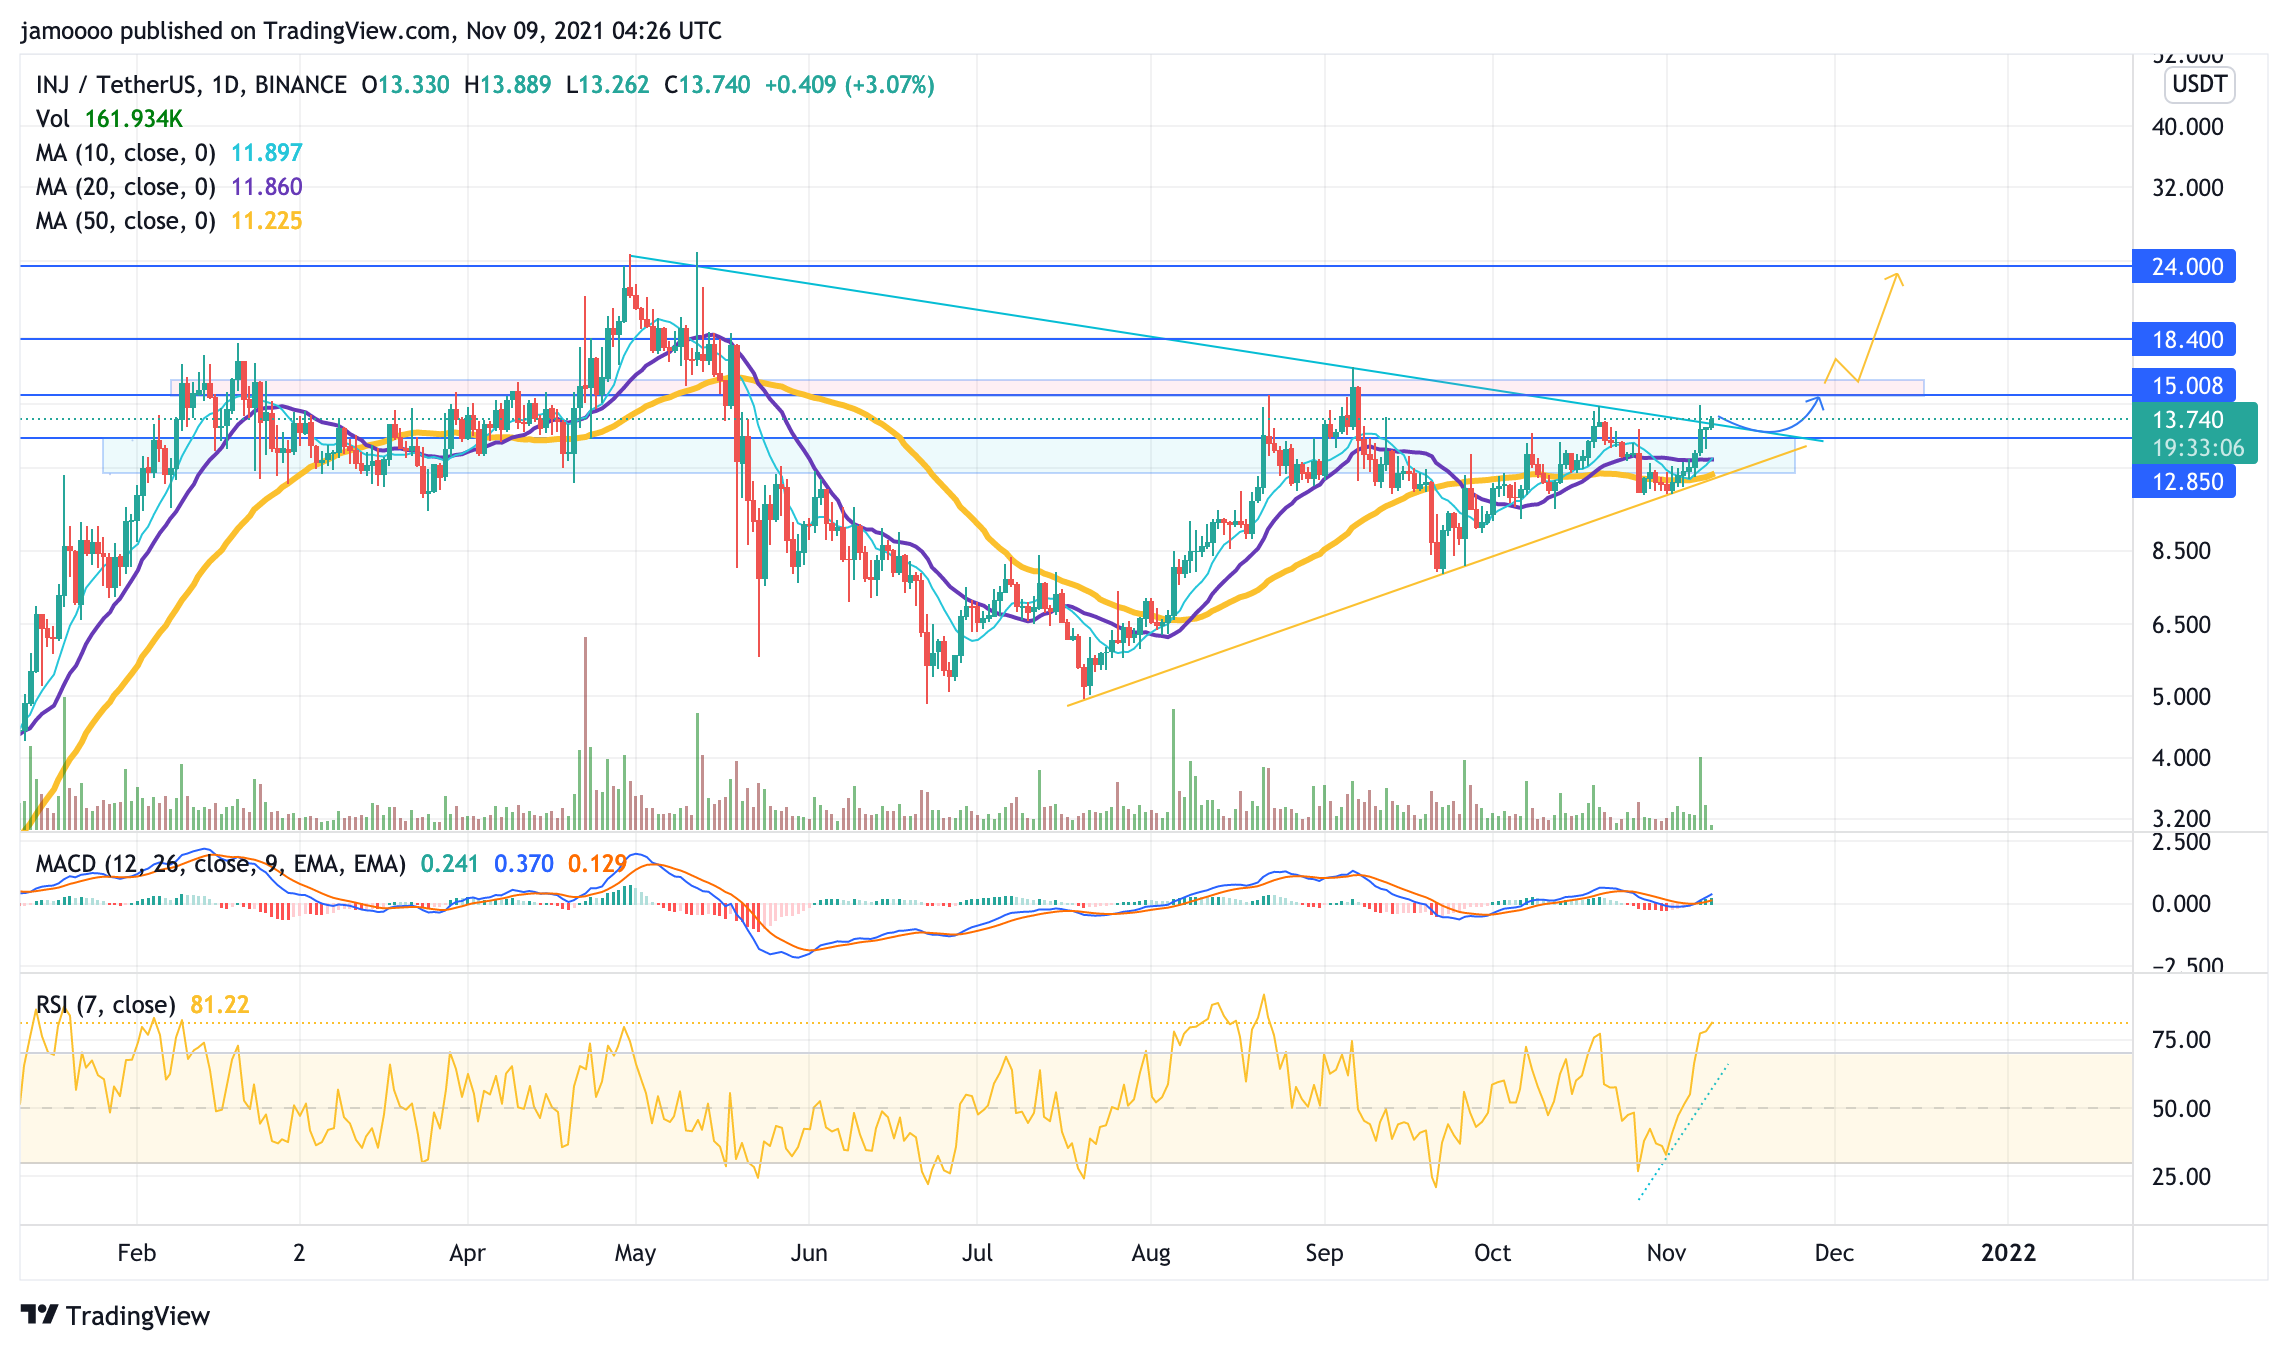2288x1350 pixels.
Task: Click the RSI value 81.22
Action: (220, 1005)
